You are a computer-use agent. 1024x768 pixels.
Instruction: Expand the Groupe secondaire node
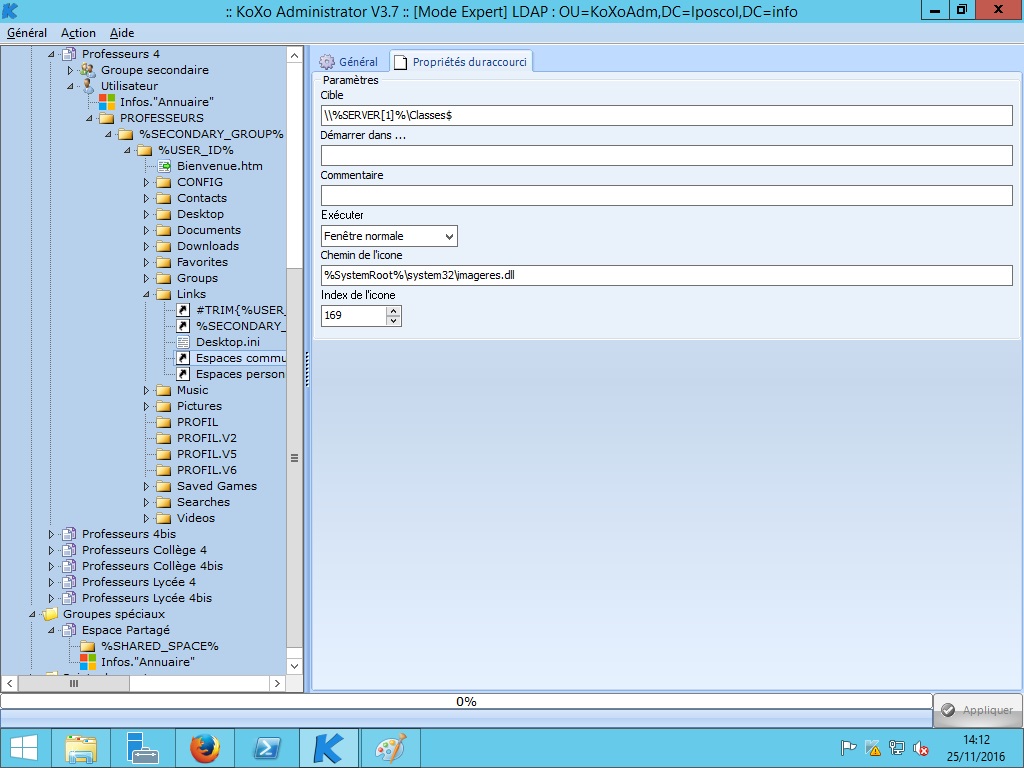[x=71, y=70]
